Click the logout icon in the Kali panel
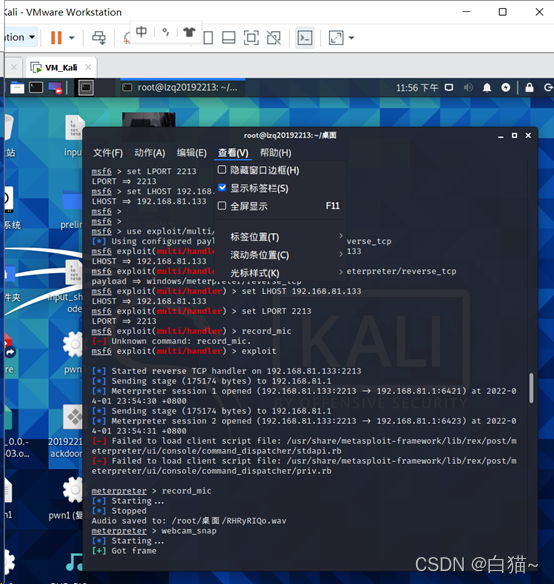The height and width of the screenshot is (584, 554). point(548,88)
